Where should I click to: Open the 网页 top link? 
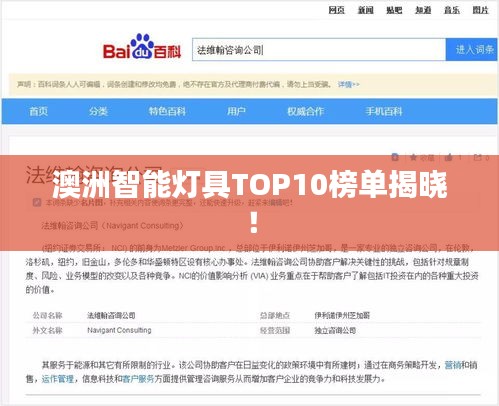pyautogui.click(x=336, y=10)
